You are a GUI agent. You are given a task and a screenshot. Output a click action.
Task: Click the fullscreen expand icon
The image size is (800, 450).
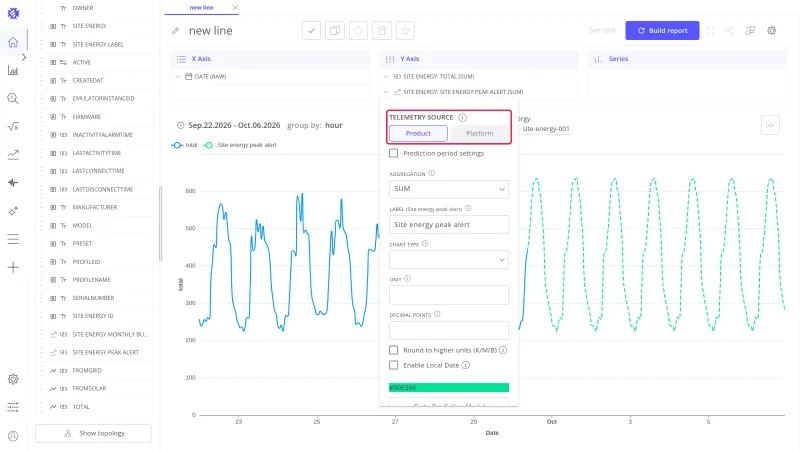tap(710, 31)
